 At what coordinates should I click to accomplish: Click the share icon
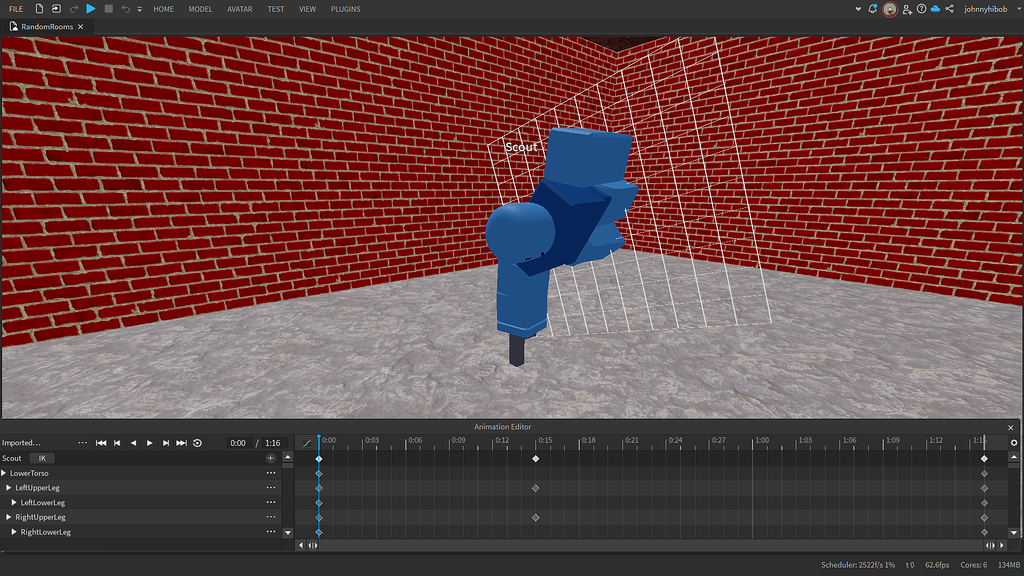point(950,9)
